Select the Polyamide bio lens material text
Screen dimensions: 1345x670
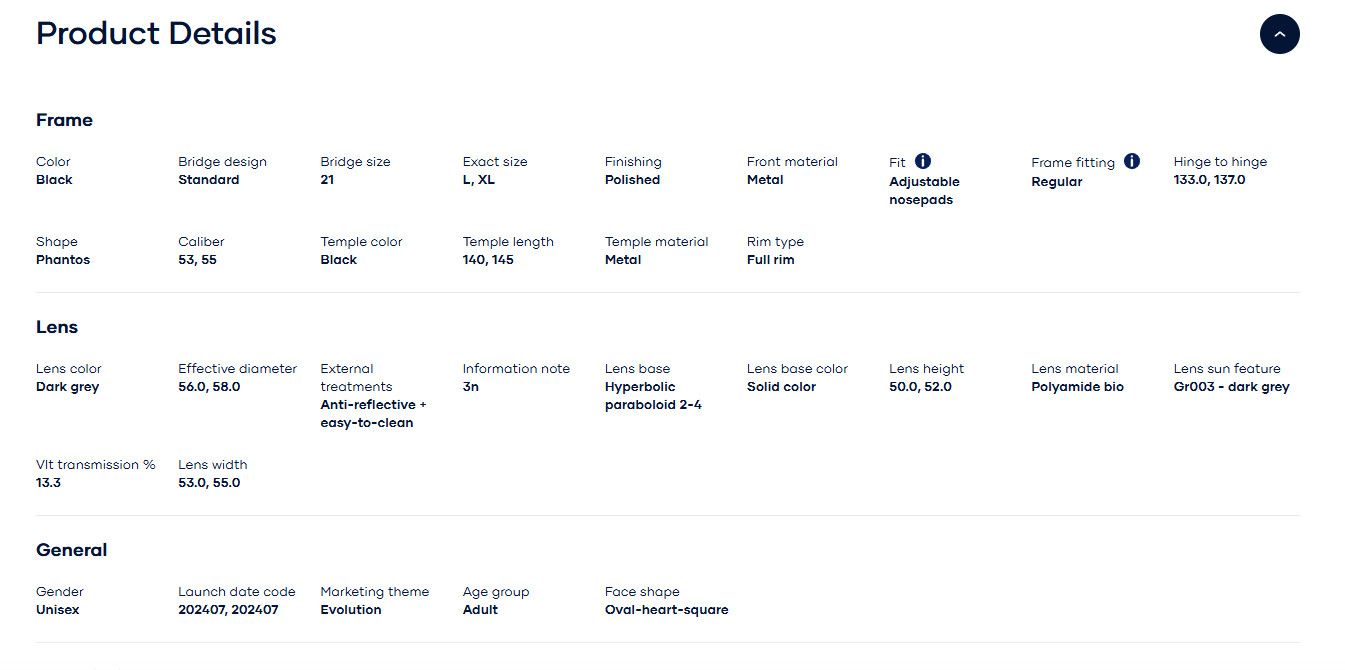click(1077, 387)
